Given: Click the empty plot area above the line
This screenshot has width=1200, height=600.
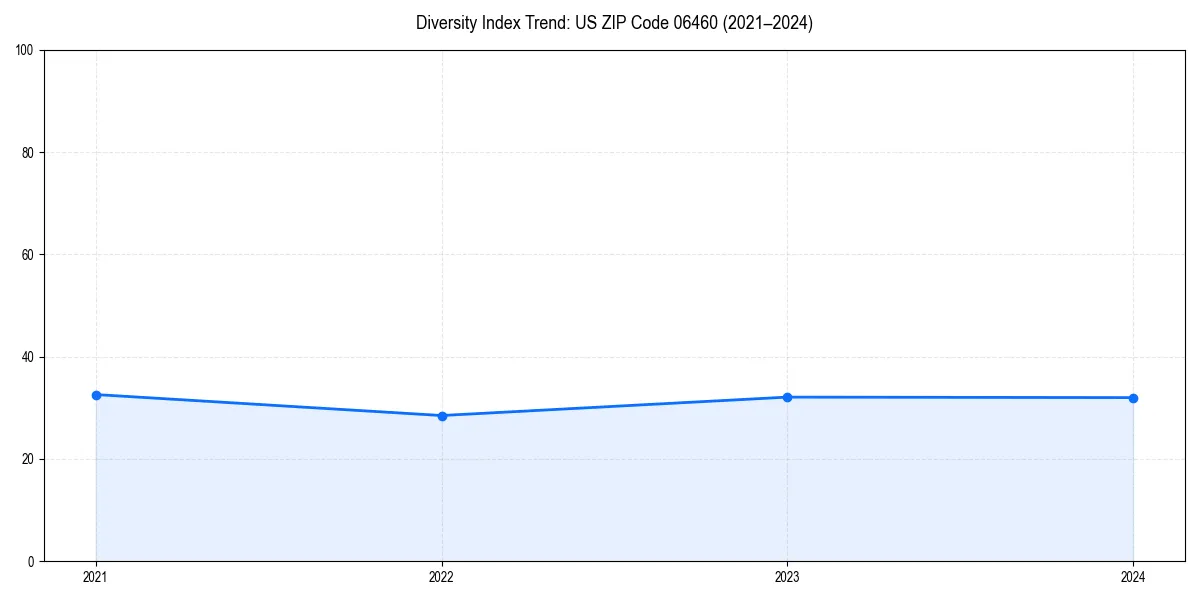Looking at the screenshot, I should [600, 200].
